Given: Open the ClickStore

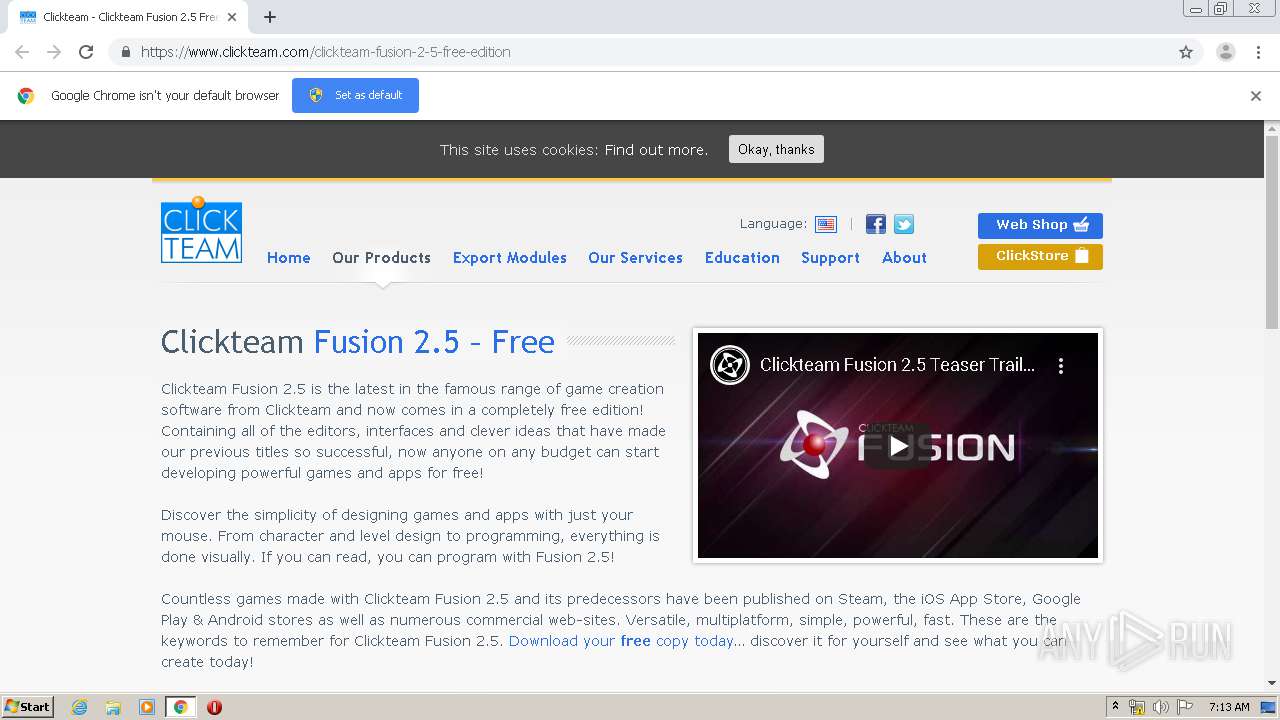Looking at the screenshot, I should [1040, 256].
